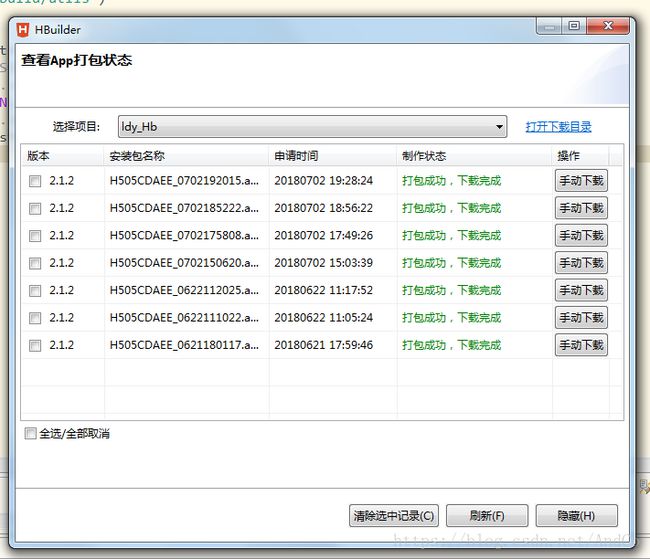Viewport: 650px width, 559px height.
Task: Select package name H505CDAEE_0702192015.a...
Action: (x=184, y=180)
